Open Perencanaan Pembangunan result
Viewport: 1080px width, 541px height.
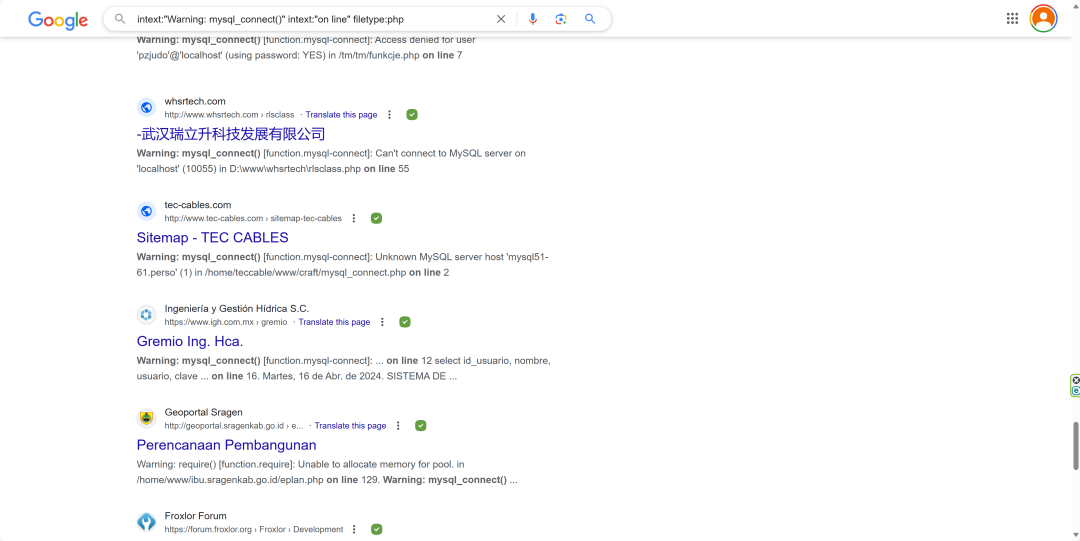click(x=227, y=445)
